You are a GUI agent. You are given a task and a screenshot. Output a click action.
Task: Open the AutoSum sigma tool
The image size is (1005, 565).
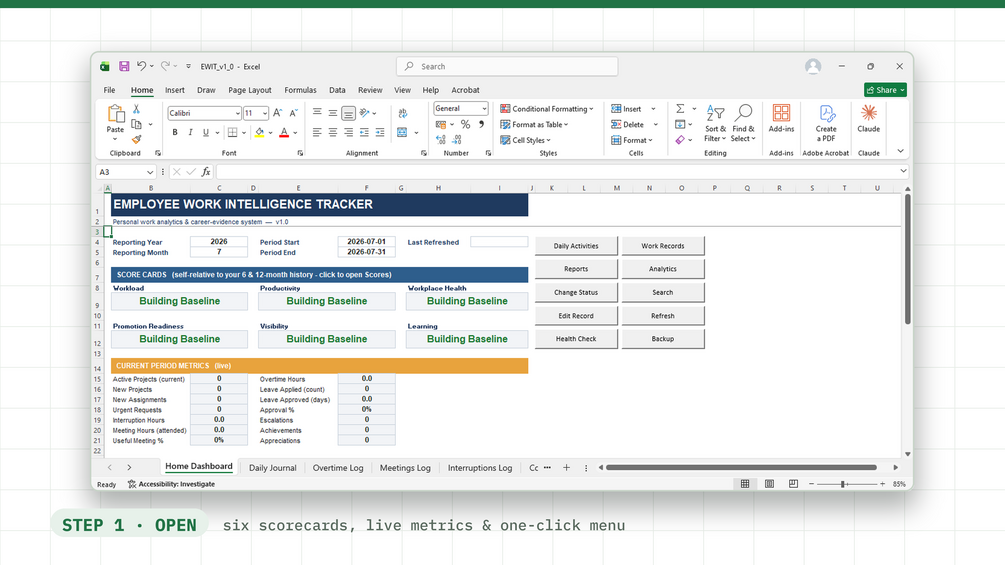pyautogui.click(x=680, y=109)
